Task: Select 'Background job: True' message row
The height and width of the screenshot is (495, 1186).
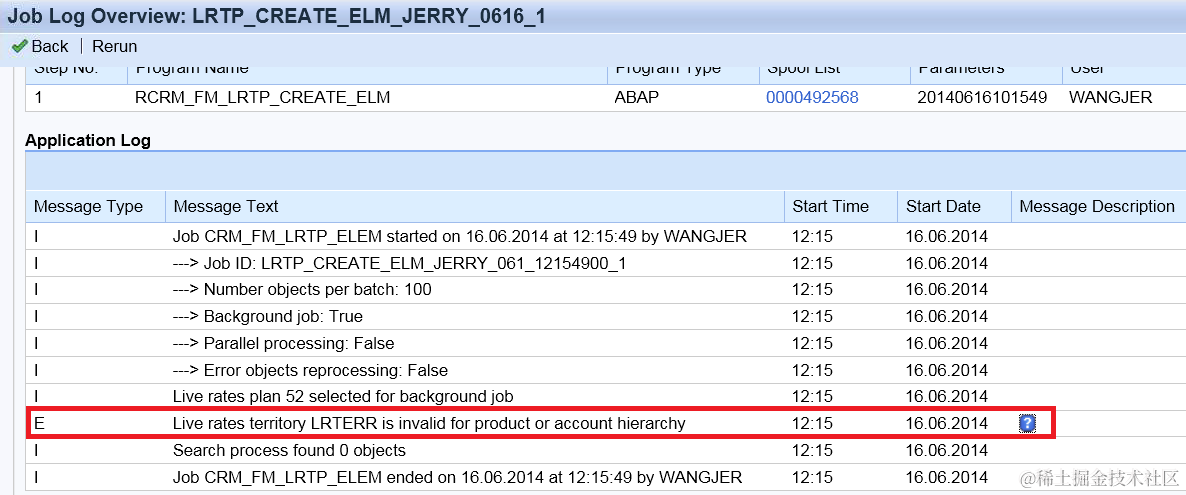Action: (x=605, y=316)
